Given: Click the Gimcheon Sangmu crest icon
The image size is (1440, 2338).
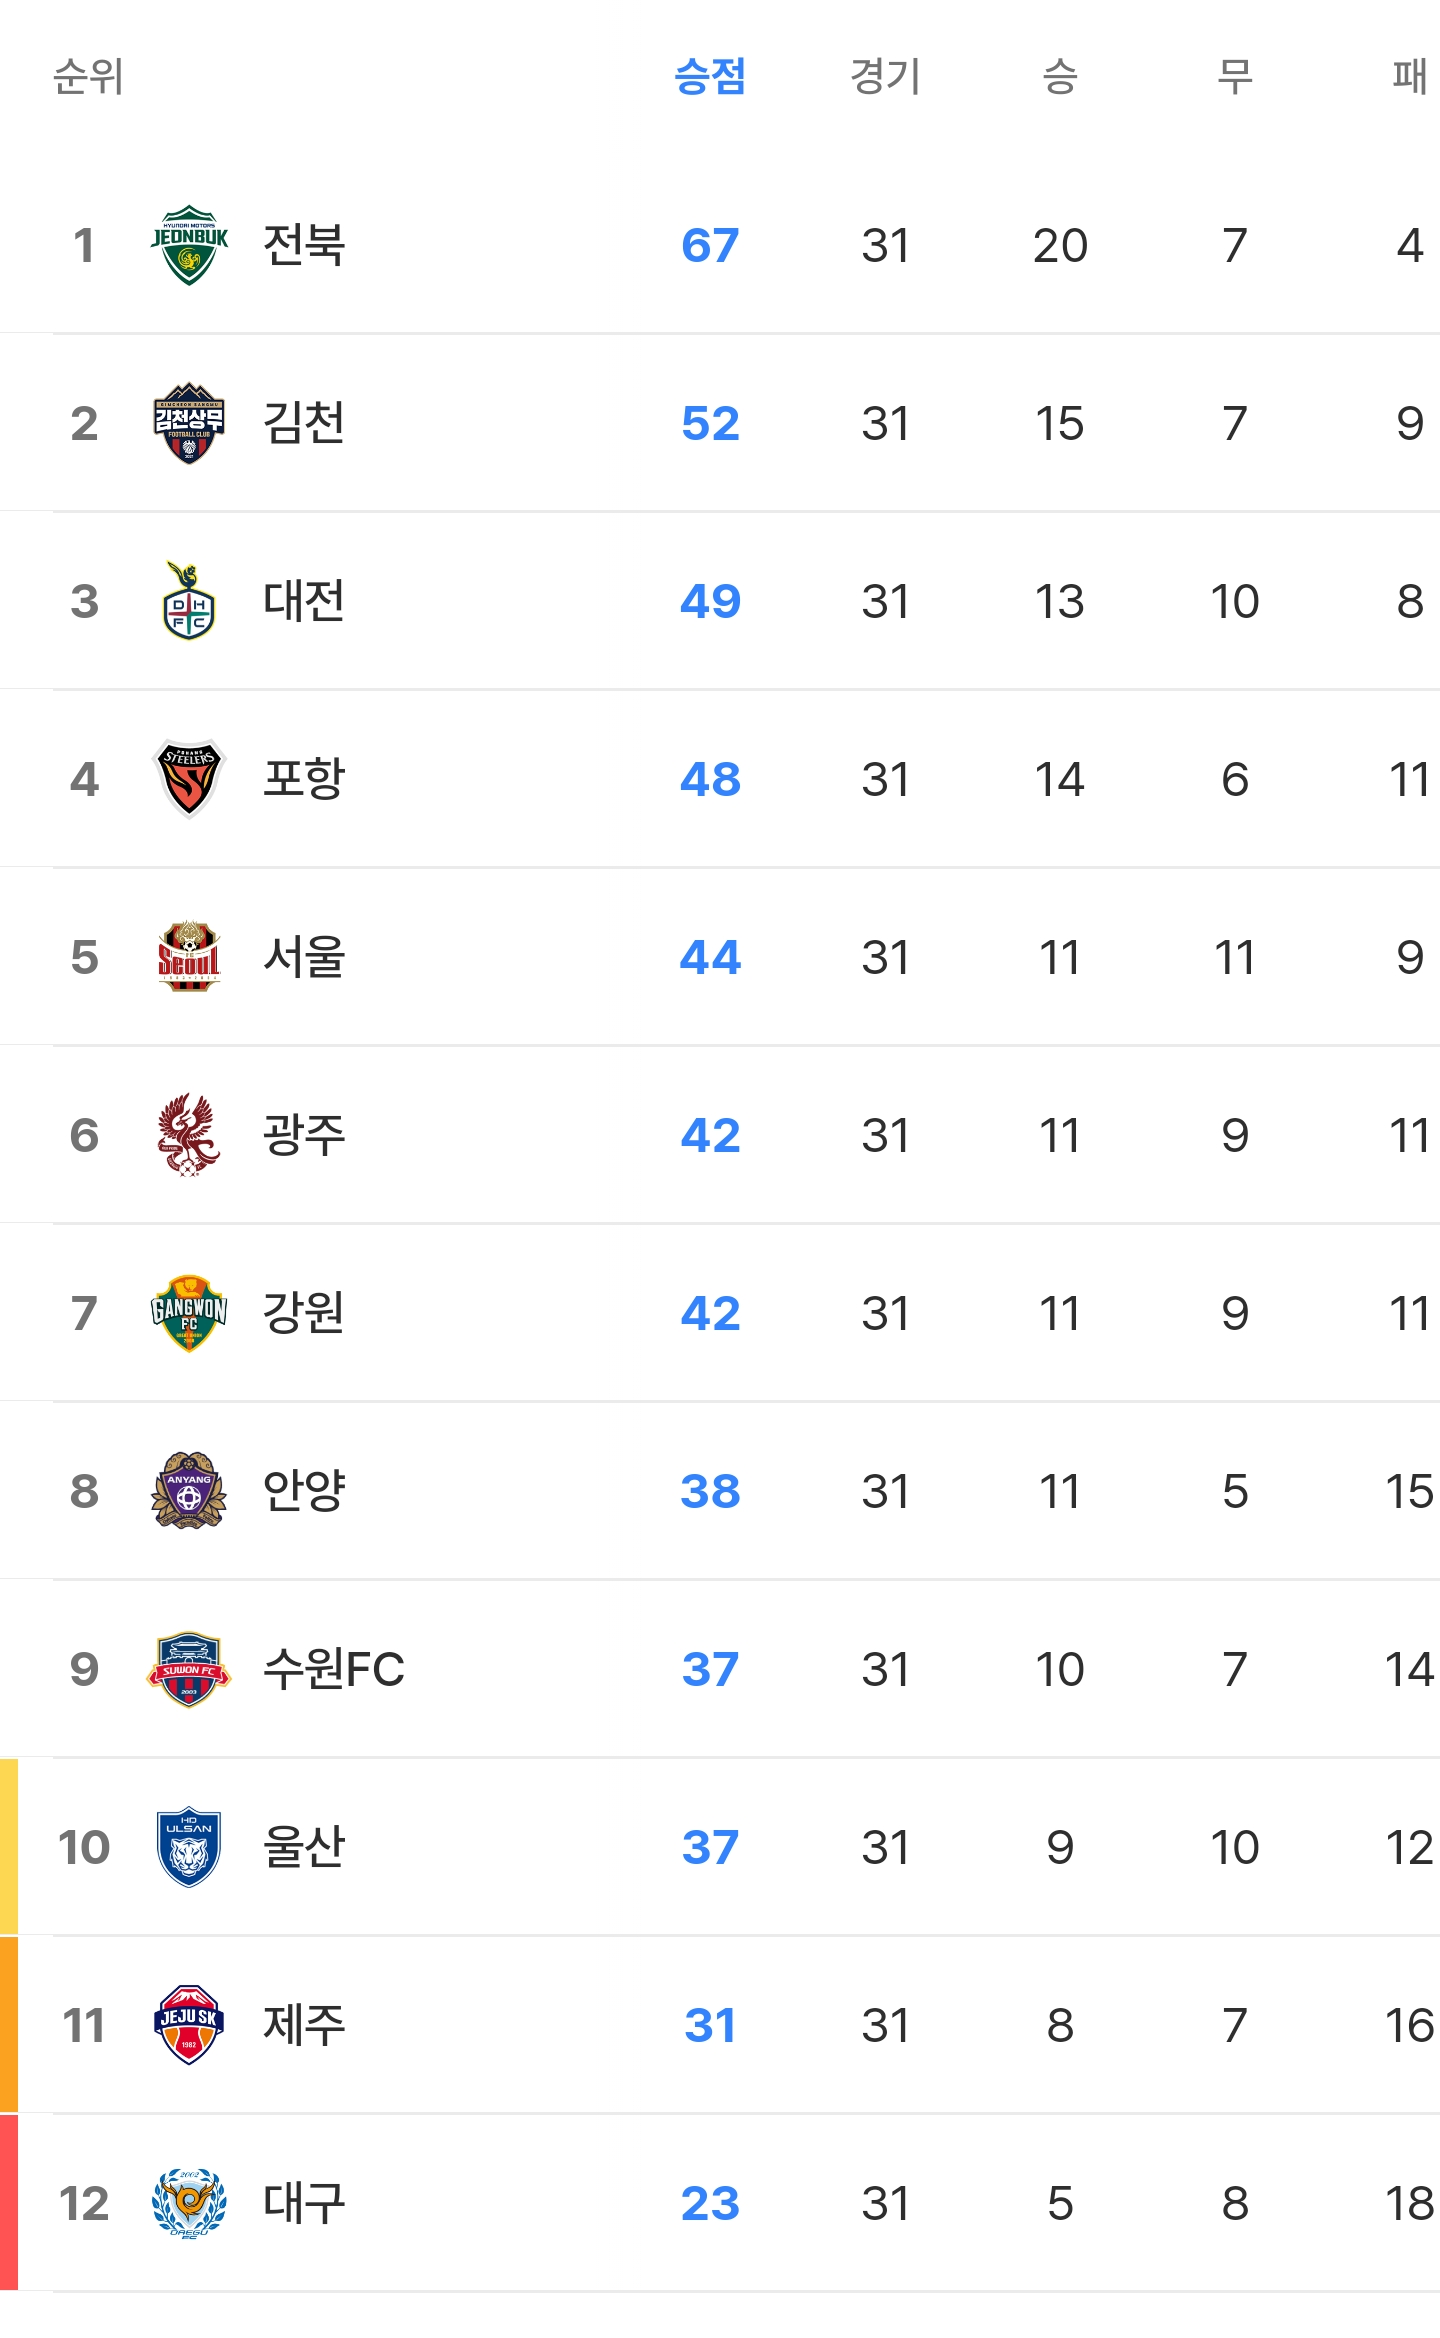Looking at the screenshot, I should point(189,423).
